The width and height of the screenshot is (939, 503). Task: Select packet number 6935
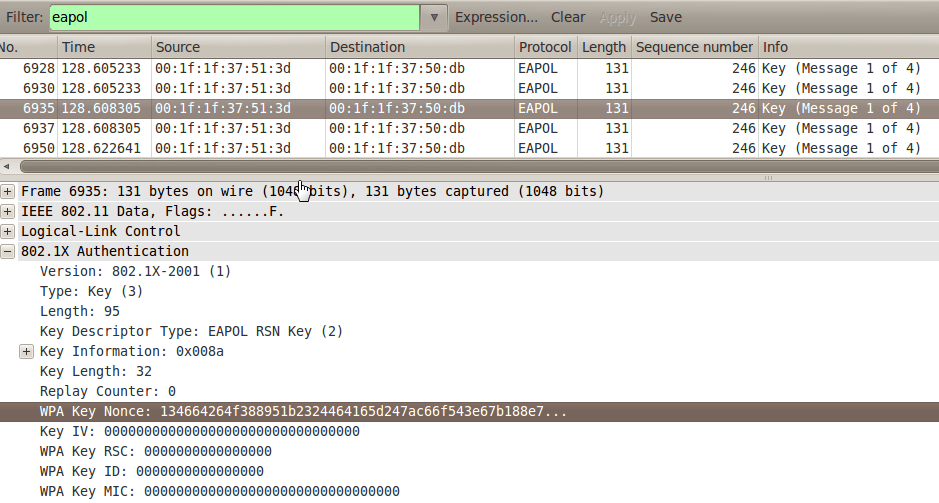[x=470, y=108]
